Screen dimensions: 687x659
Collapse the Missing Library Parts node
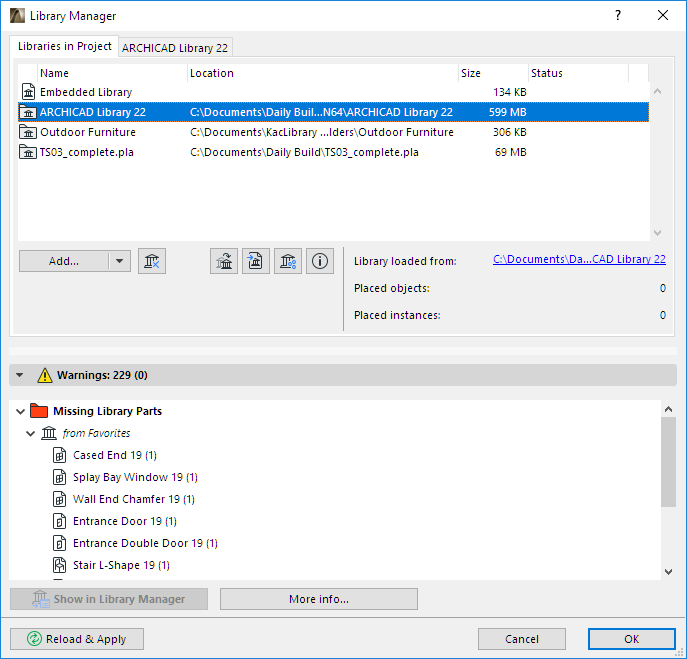pos(21,411)
